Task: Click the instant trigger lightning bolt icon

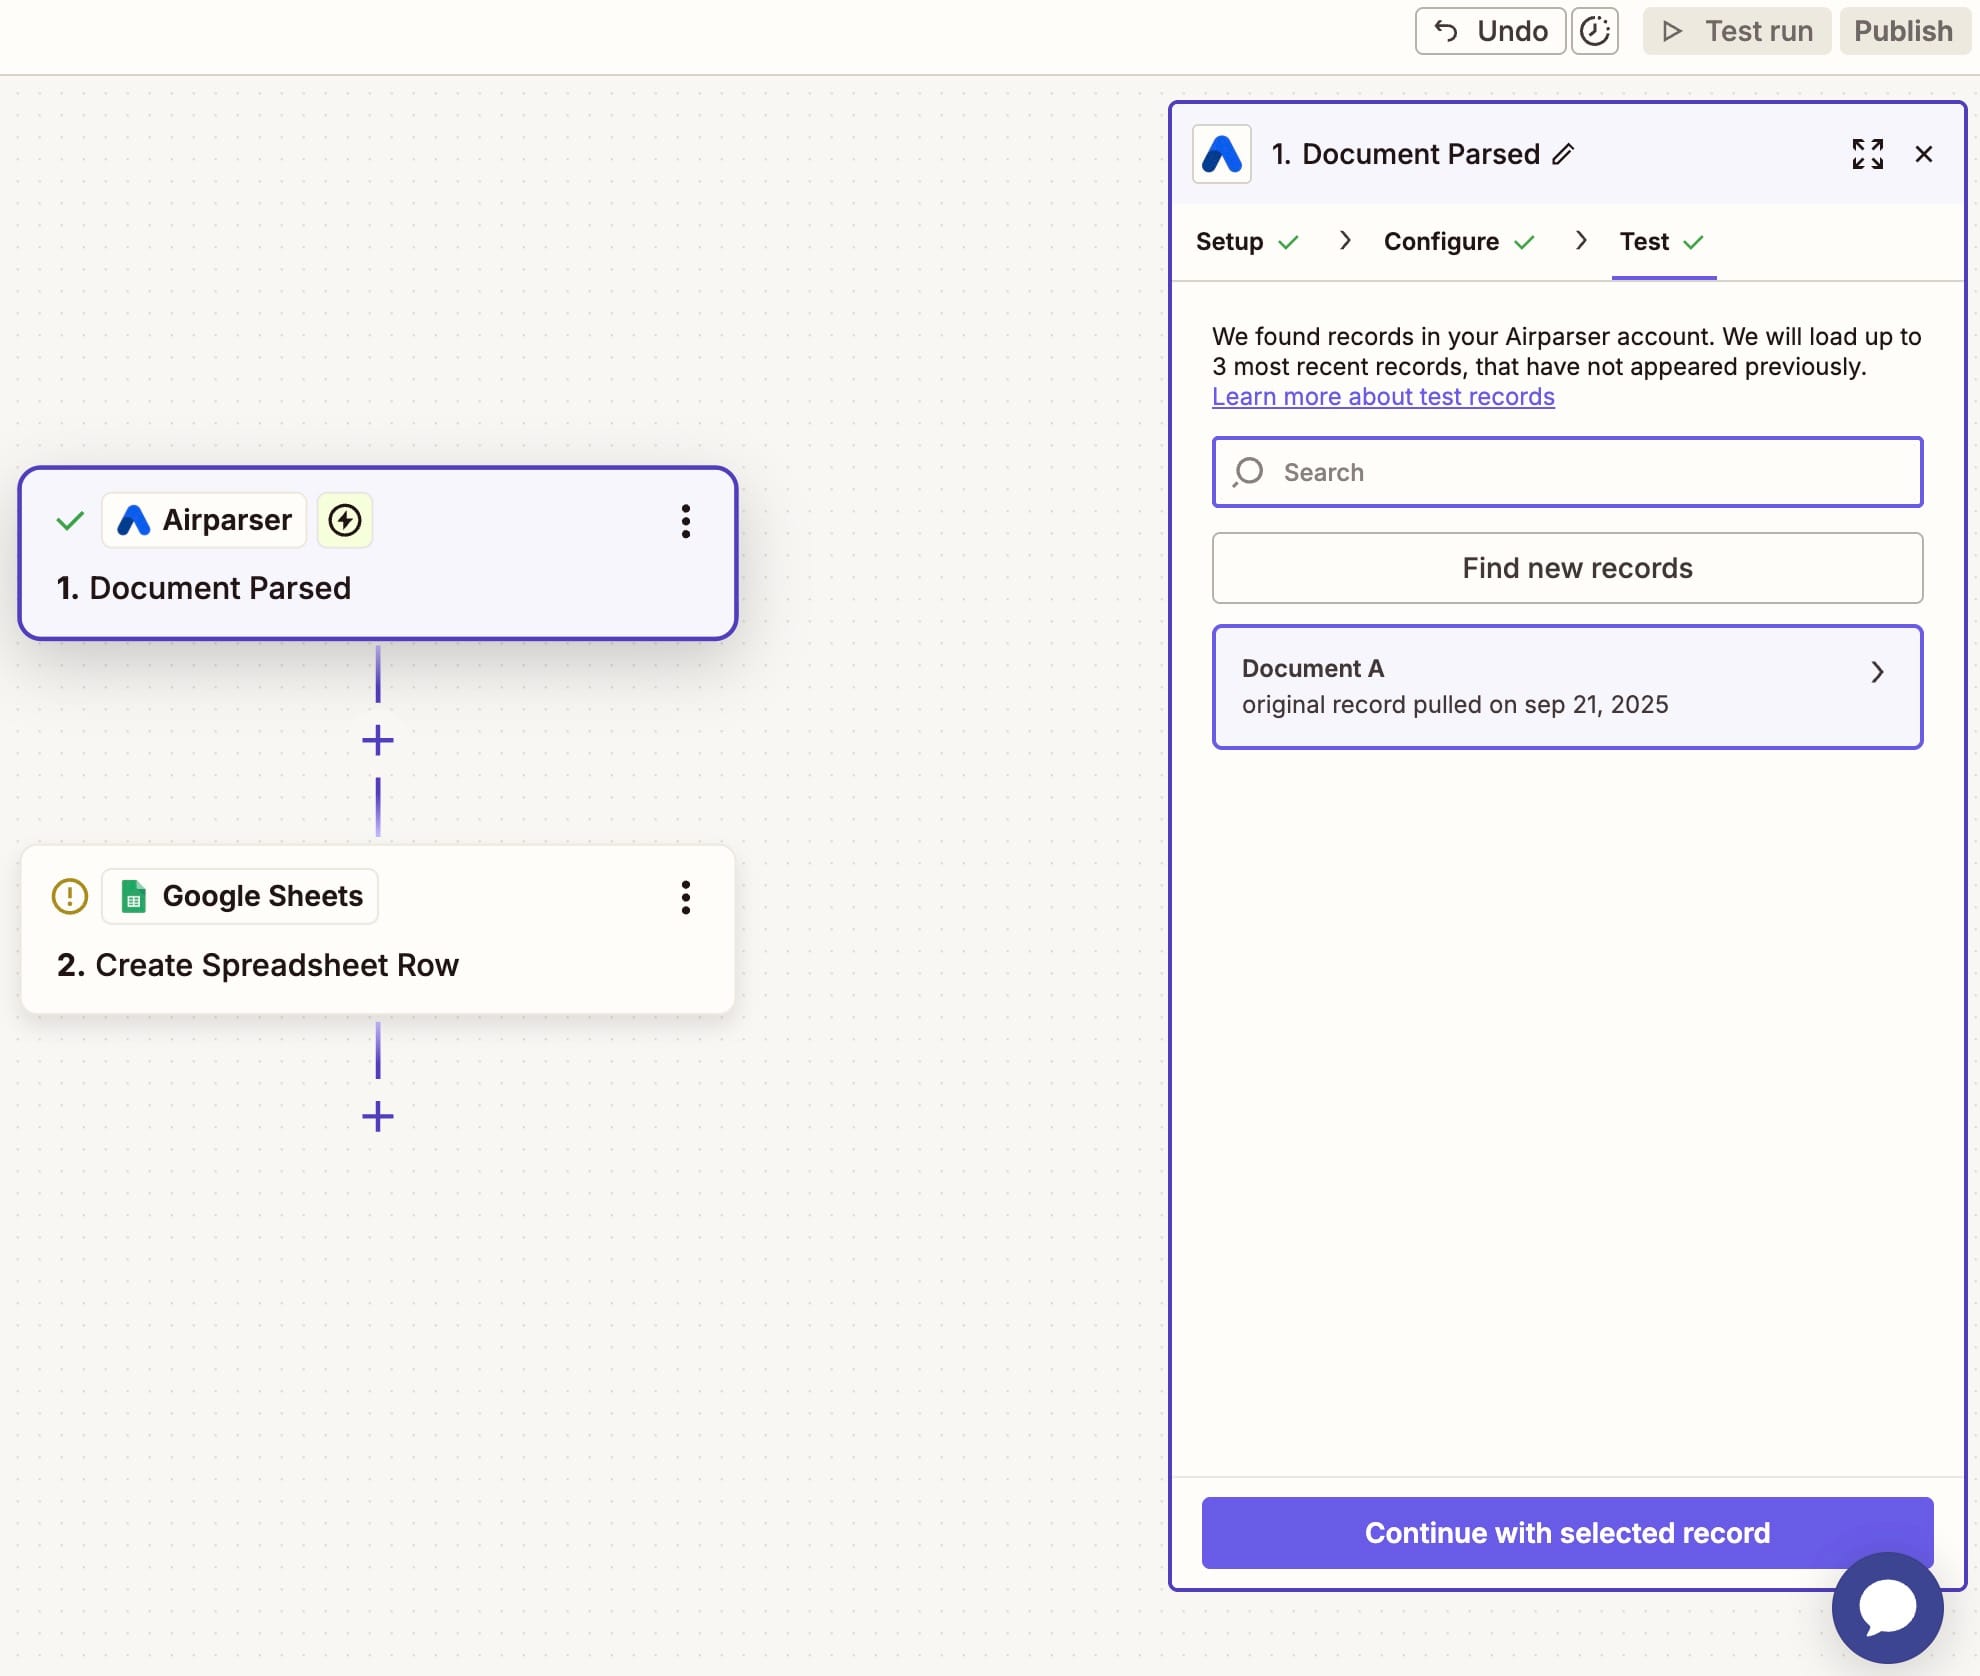Action: 345,520
